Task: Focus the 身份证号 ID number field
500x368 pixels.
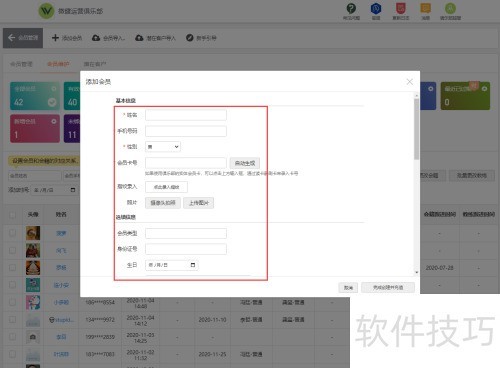Action: click(186, 249)
